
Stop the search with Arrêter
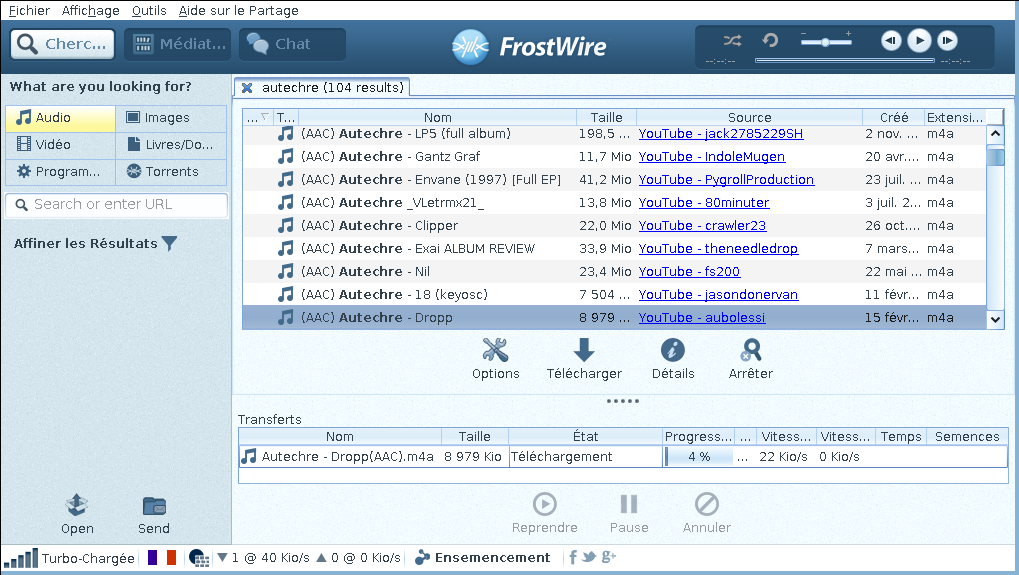coord(751,359)
